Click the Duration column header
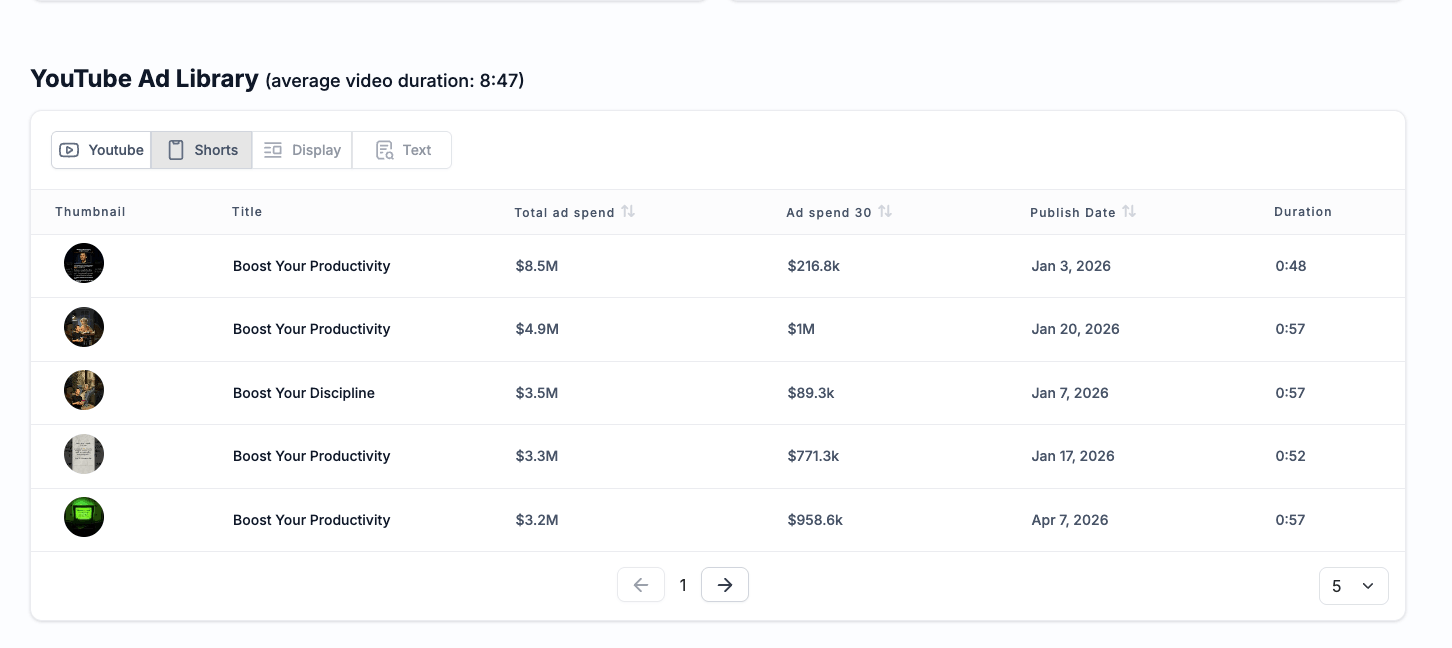The width and height of the screenshot is (1452, 648). [1303, 212]
